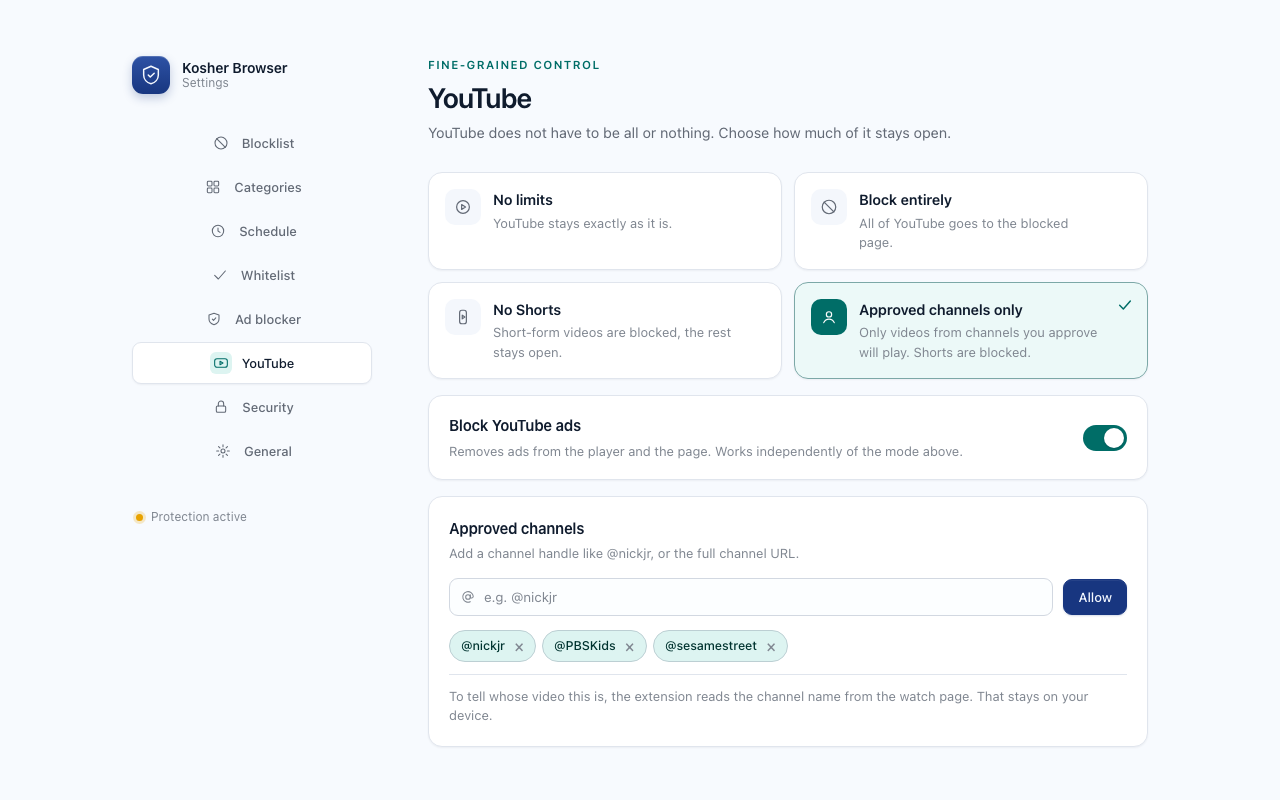Image resolution: width=1280 pixels, height=800 pixels.
Task: Click the @ symbol in the channel field
Action: point(468,597)
